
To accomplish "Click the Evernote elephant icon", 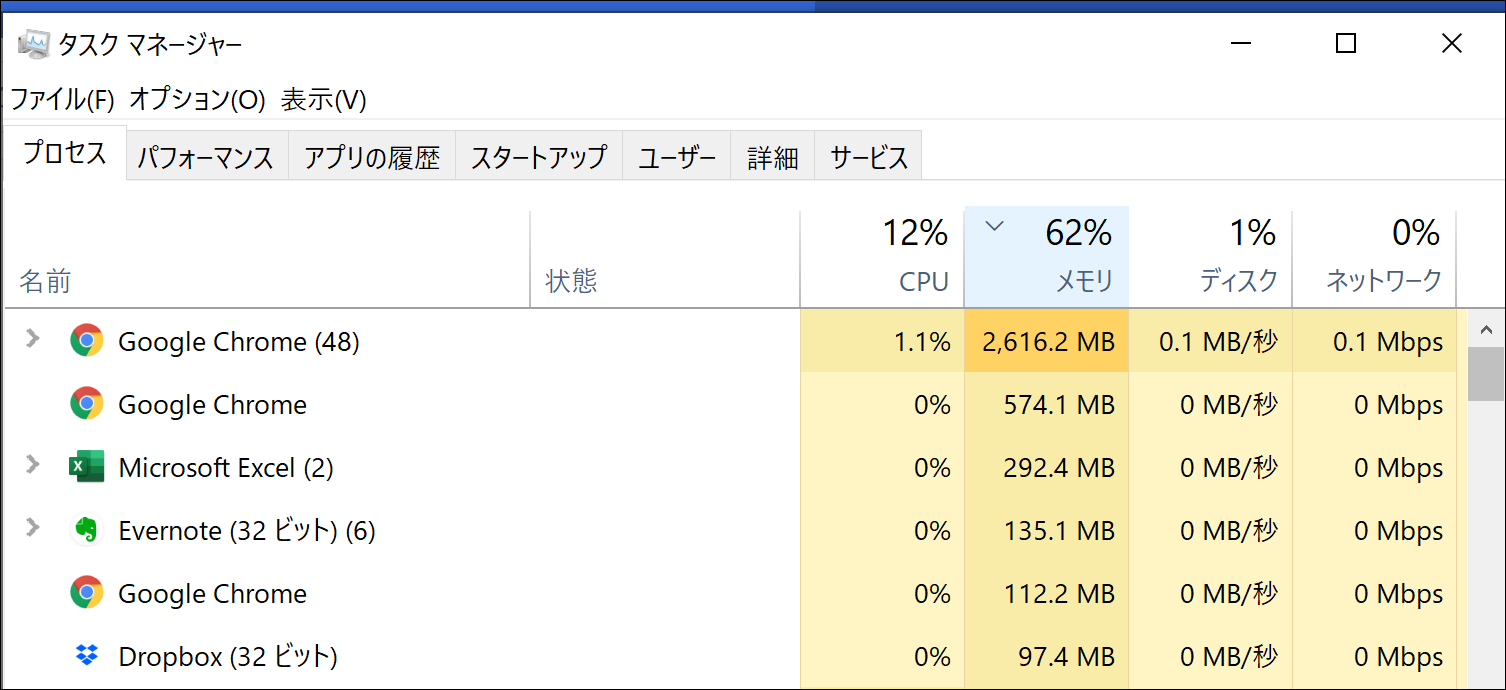I will pyautogui.click(x=87, y=530).
